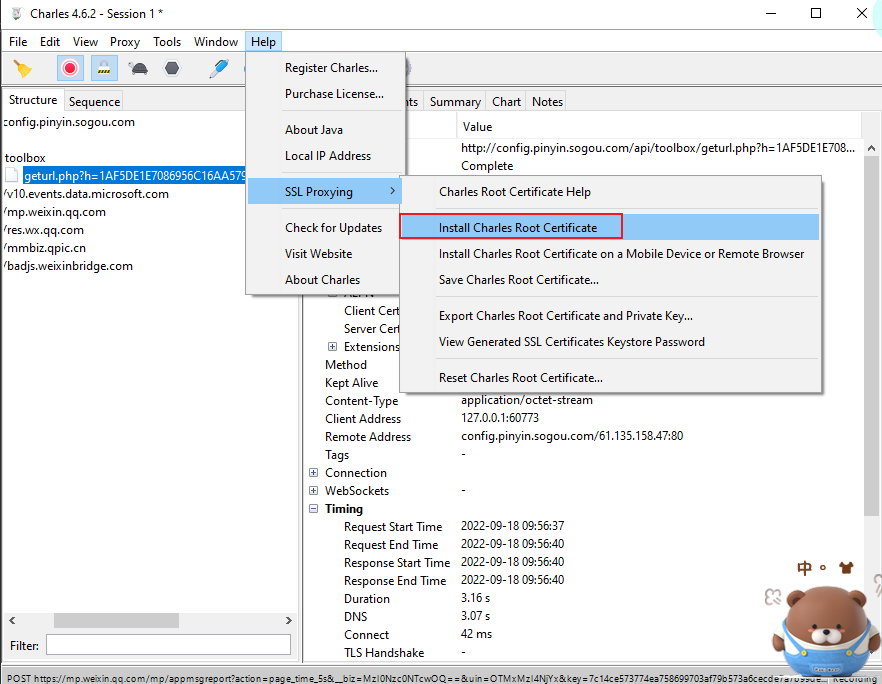
Task: Open the Proxy menu
Action: point(125,42)
